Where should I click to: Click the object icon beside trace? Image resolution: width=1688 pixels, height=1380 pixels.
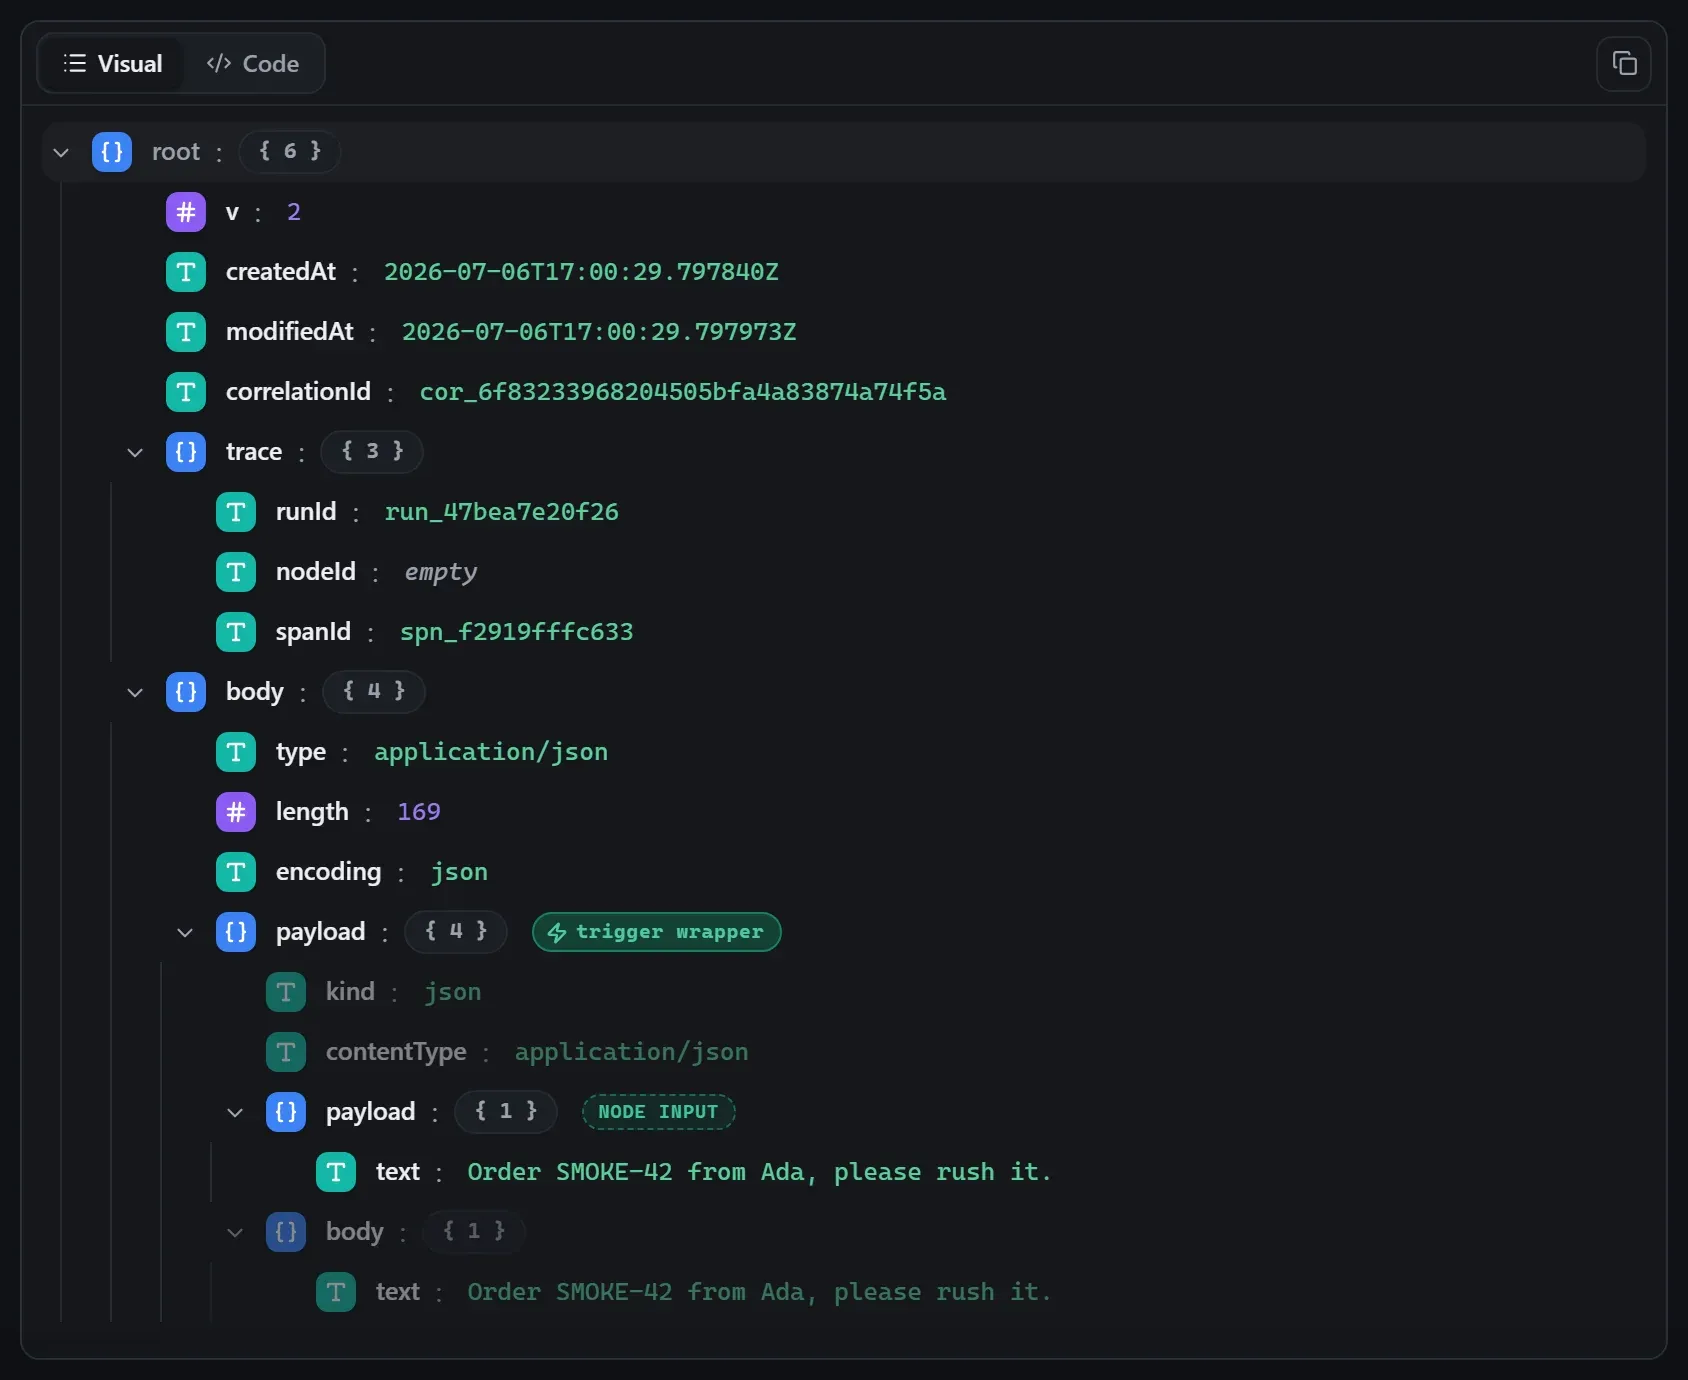pyautogui.click(x=186, y=452)
